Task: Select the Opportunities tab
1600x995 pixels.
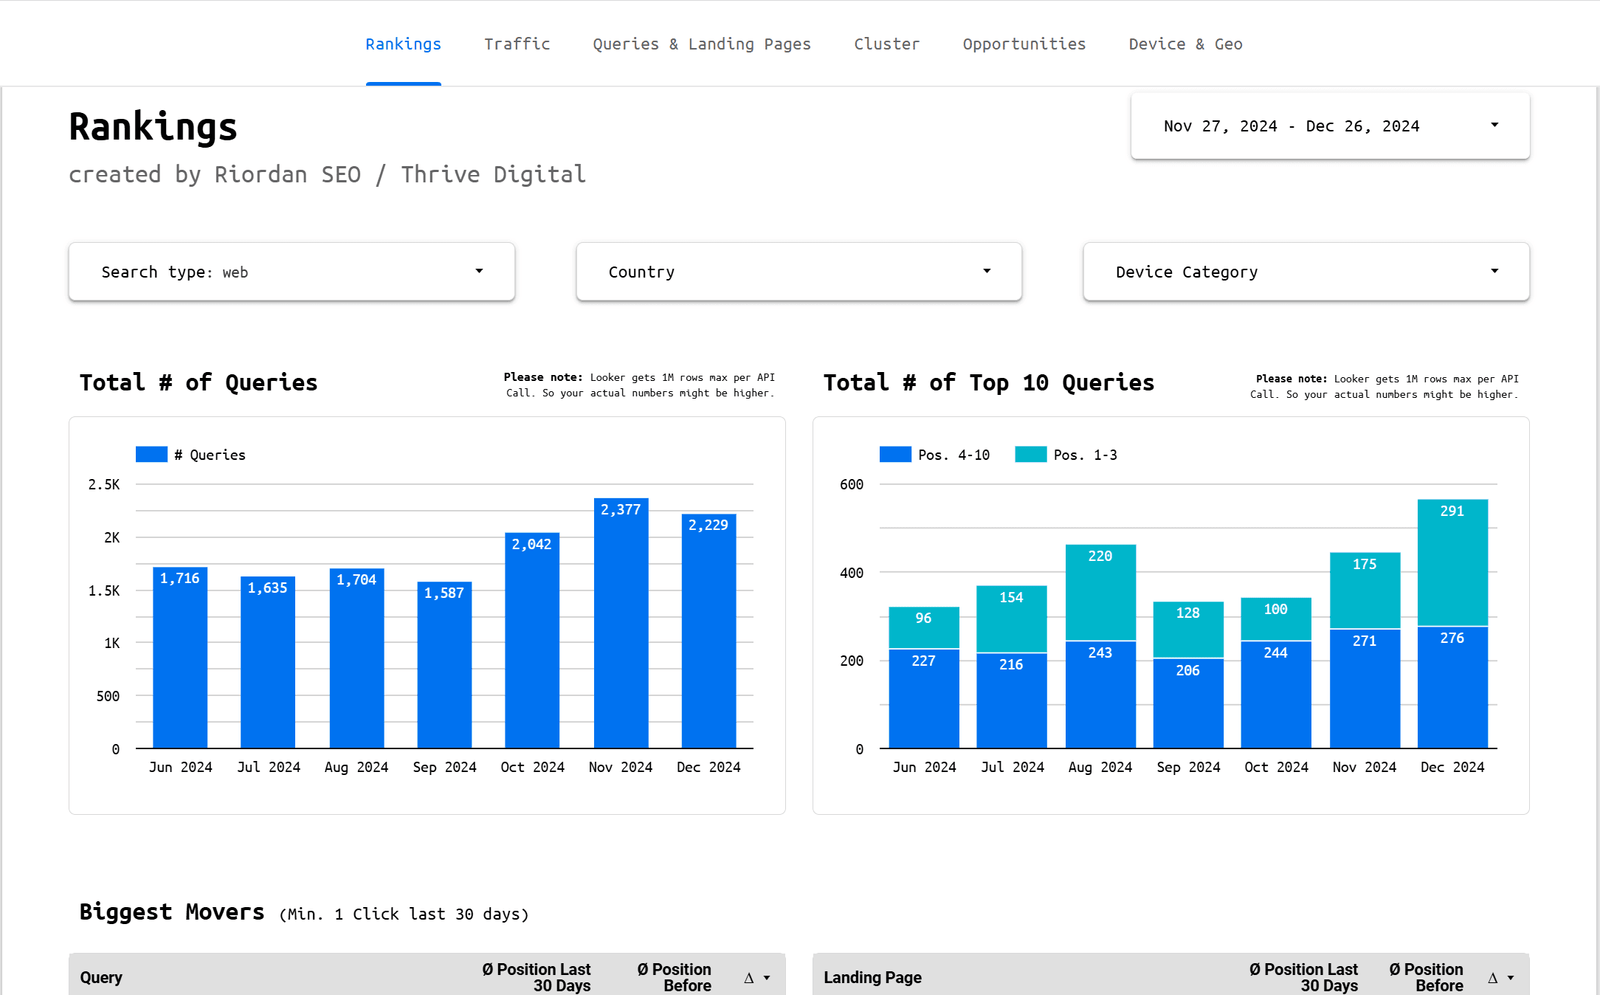Action: click(x=1024, y=44)
